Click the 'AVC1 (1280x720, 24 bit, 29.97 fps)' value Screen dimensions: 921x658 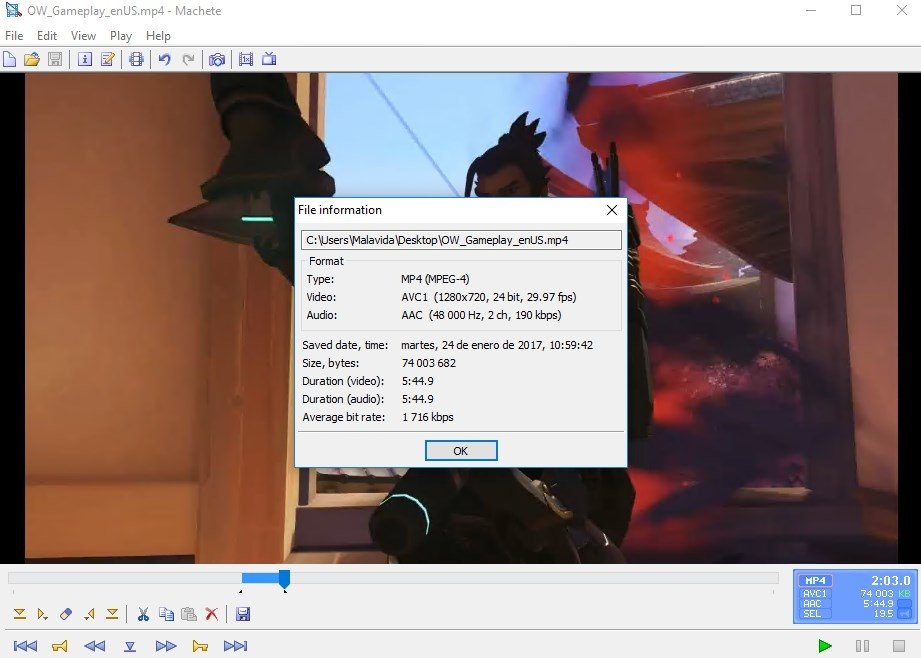pyautogui.click(x=489, y=297)
